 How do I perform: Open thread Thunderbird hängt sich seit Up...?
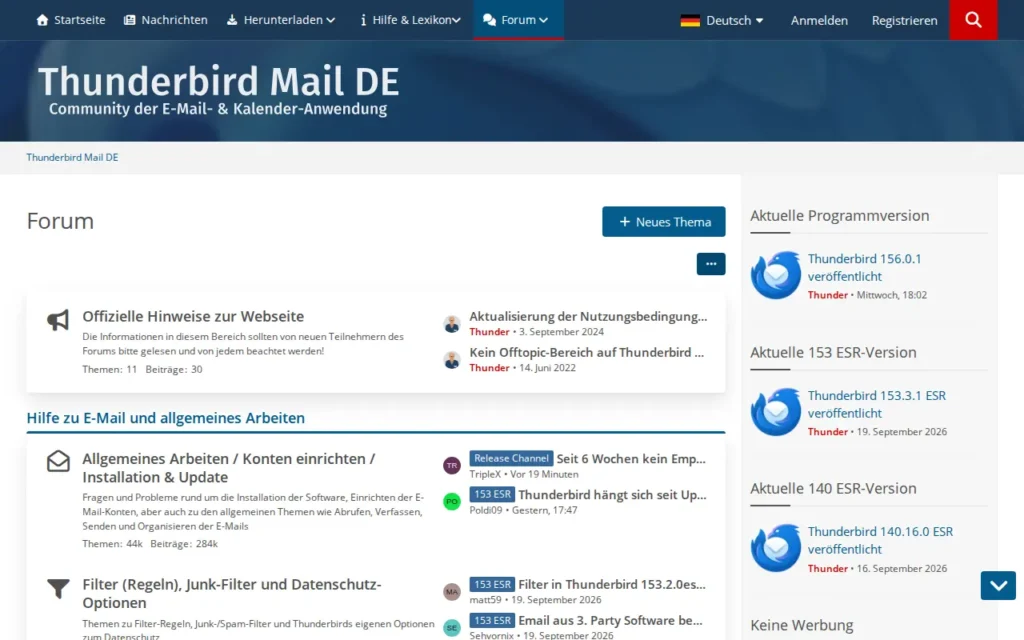pyautogui.click(x=612, y=494)
